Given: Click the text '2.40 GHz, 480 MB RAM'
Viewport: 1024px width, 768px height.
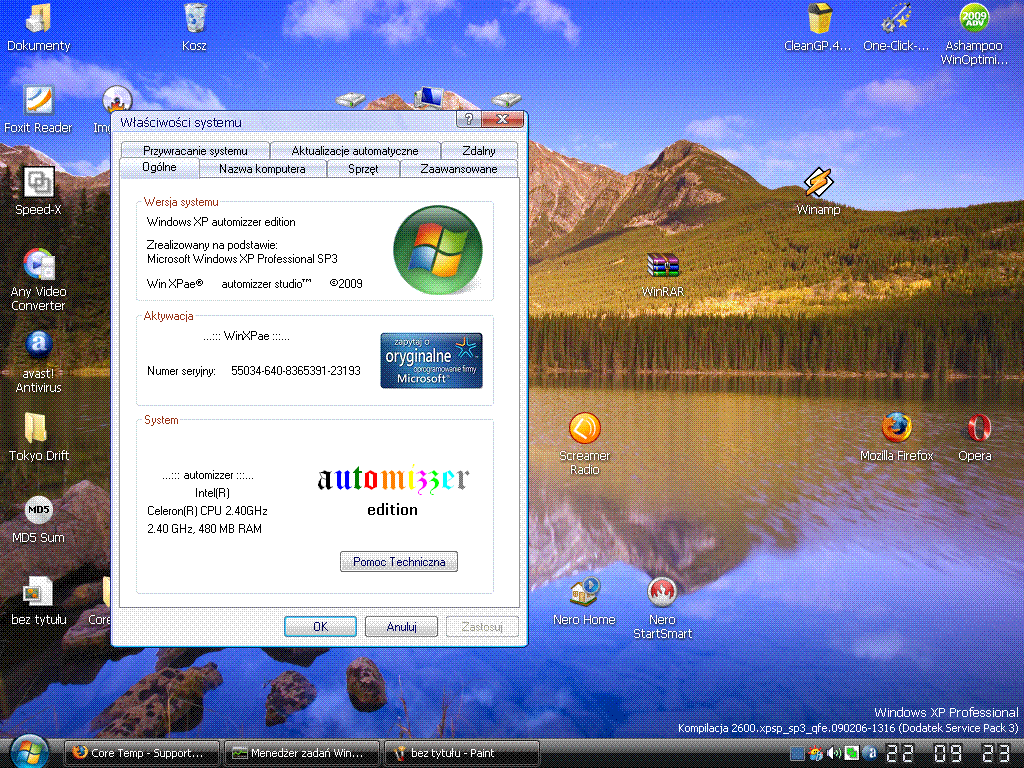Looking at the screenshot, I should coord(204,529).
